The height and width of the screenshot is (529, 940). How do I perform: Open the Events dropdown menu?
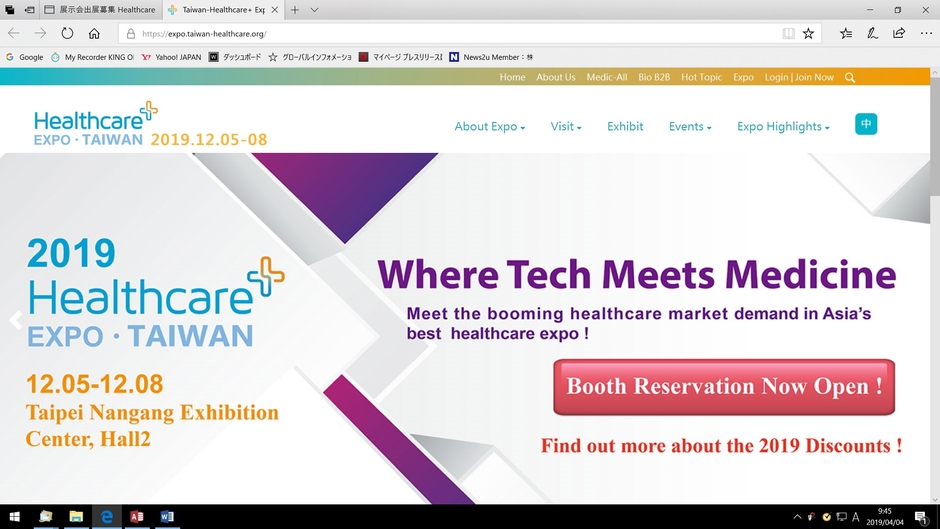[x=690, y=127]
